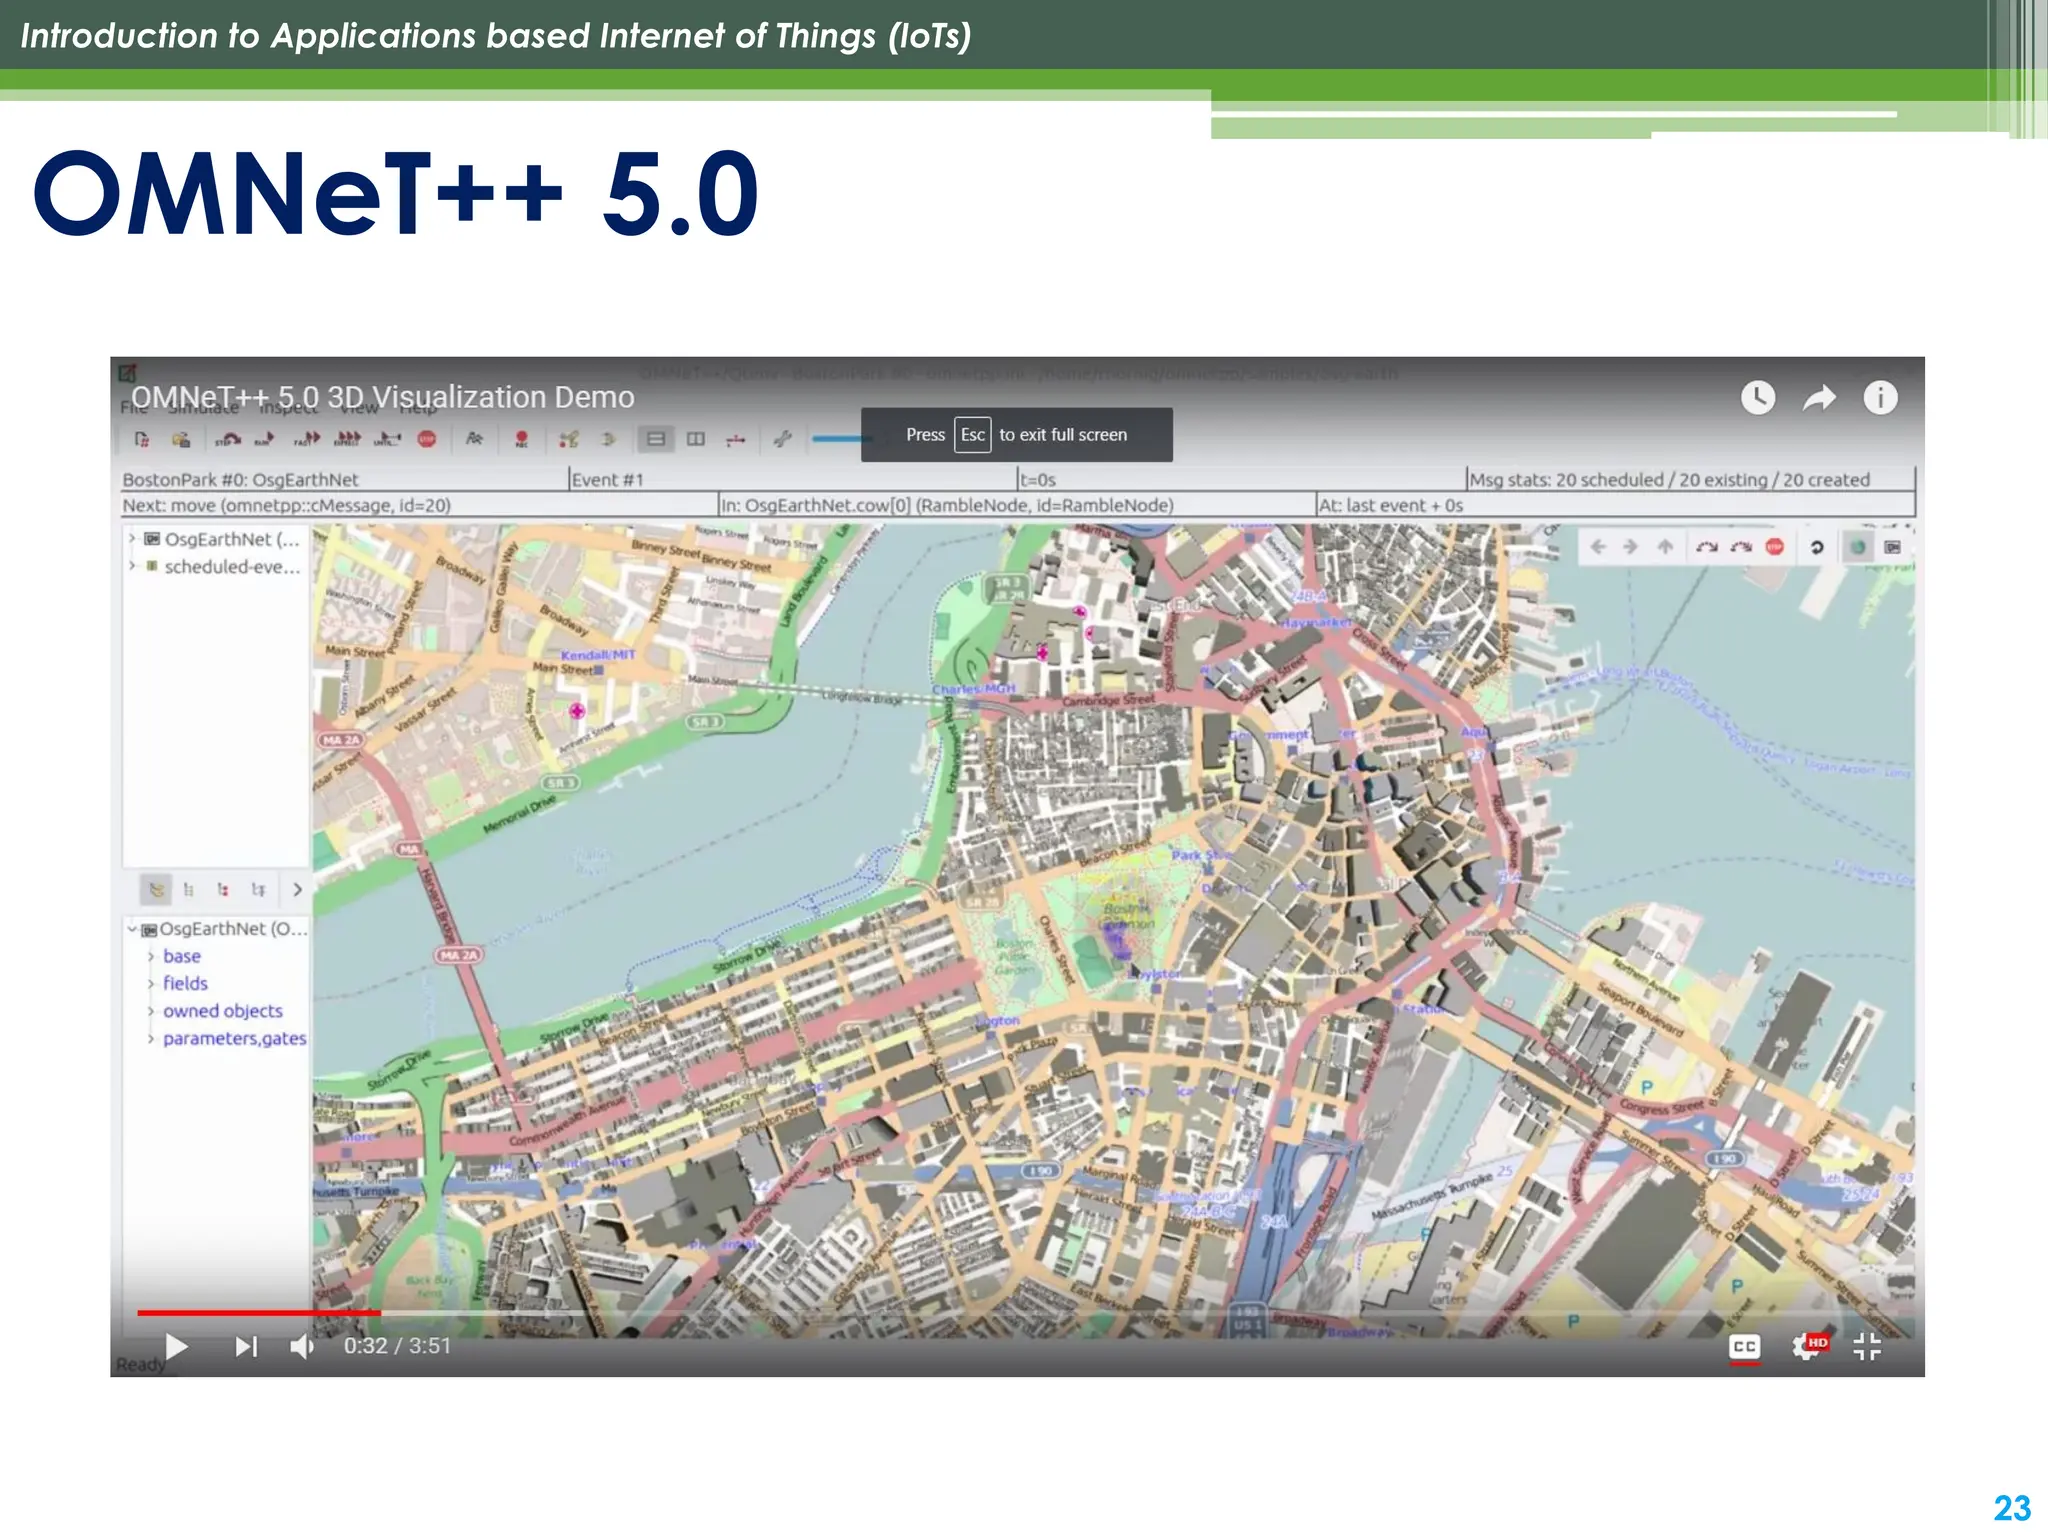
Task: Click the Watch Later clock icon
Action: 1758,398
